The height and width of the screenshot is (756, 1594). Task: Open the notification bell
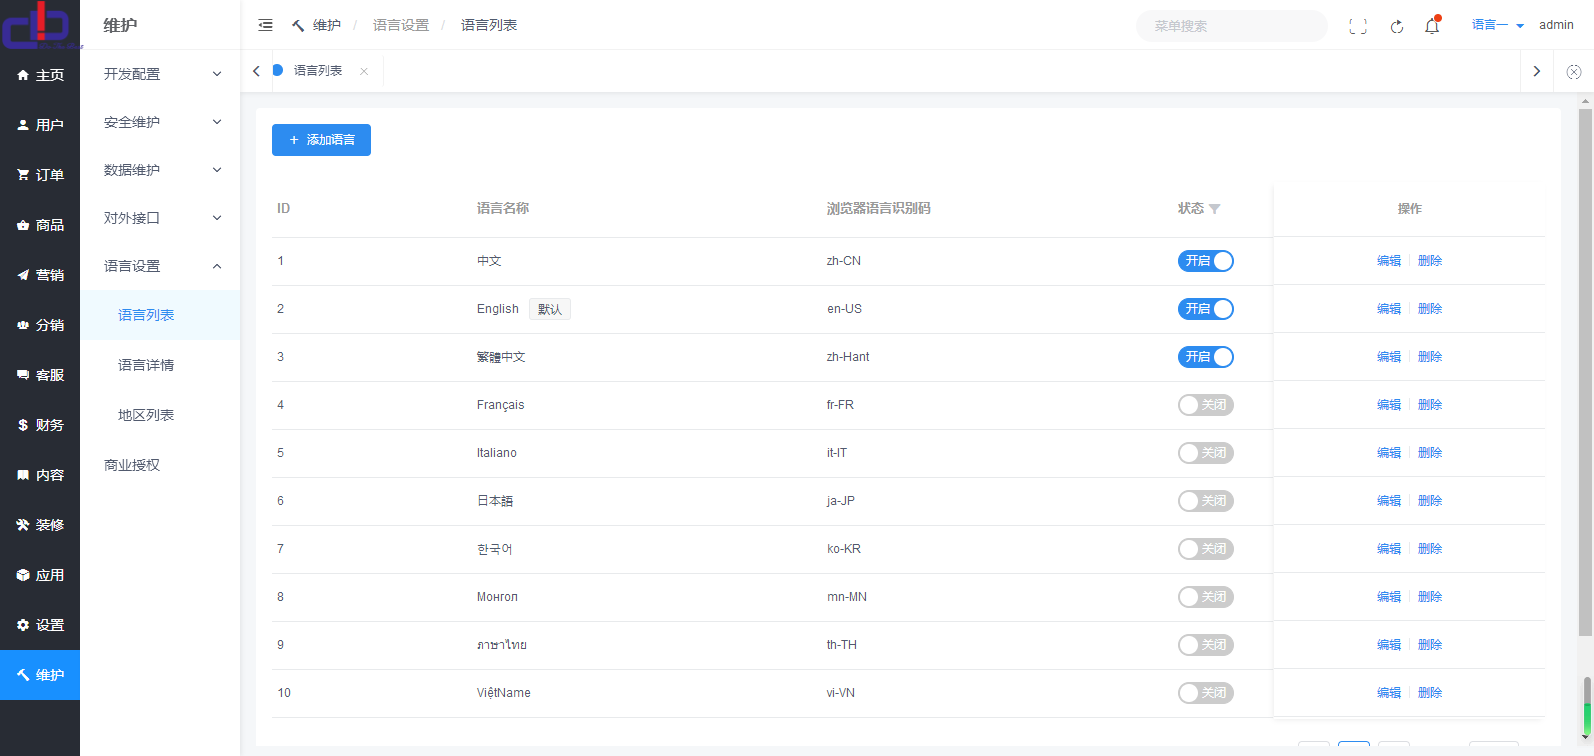point(1432,26)
